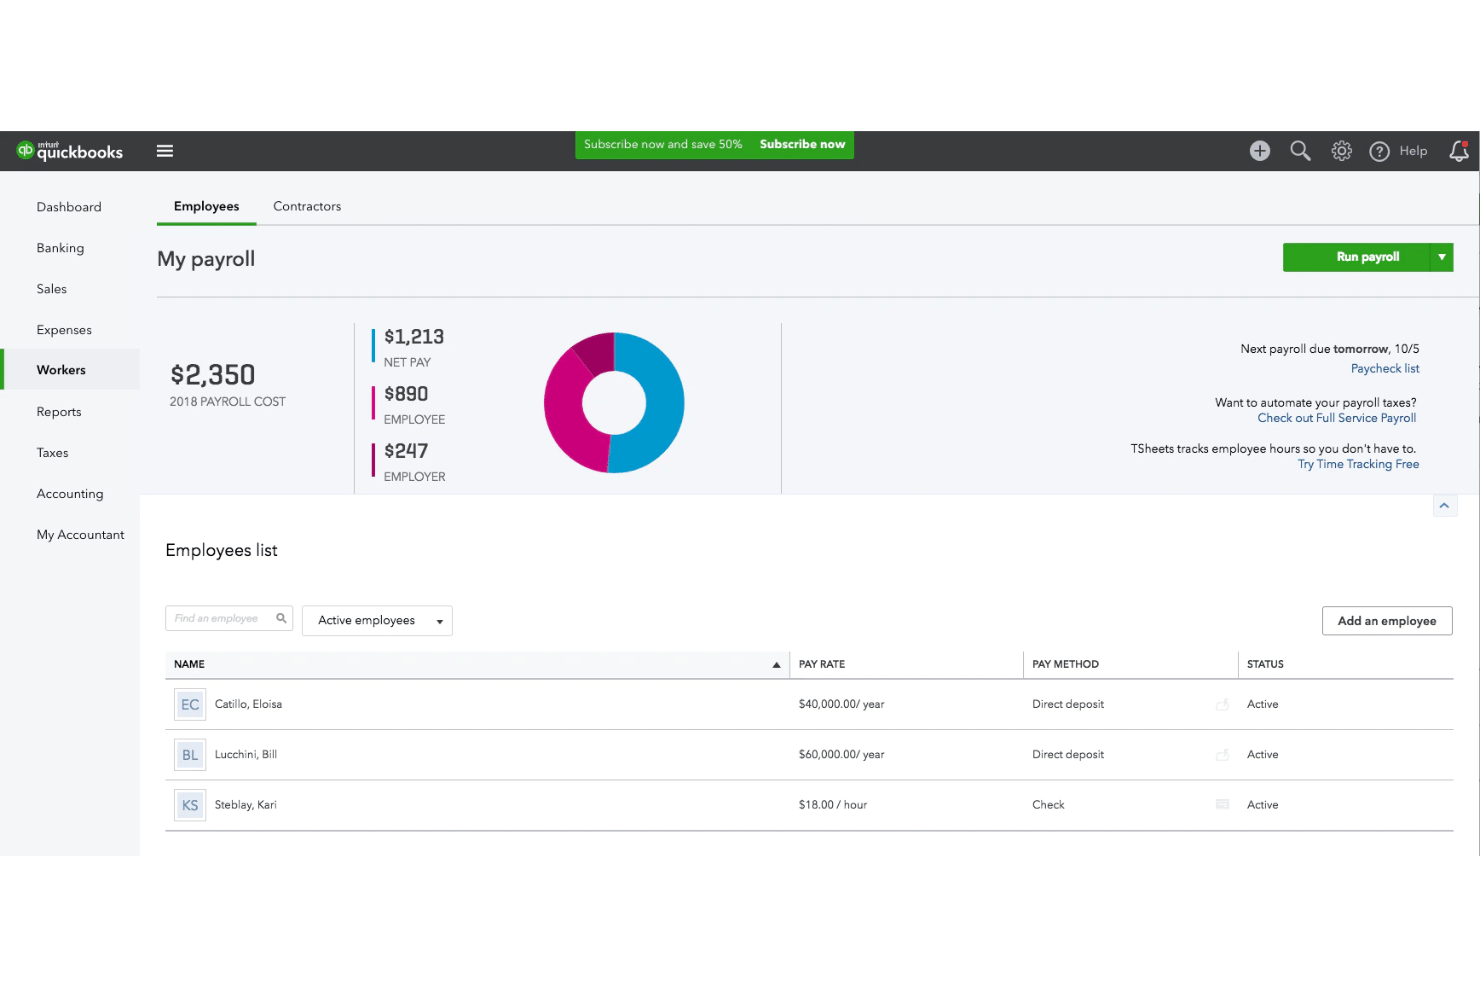Click the dark purple employer chart segment
The image size is (1480, 987).
[595, 351]
